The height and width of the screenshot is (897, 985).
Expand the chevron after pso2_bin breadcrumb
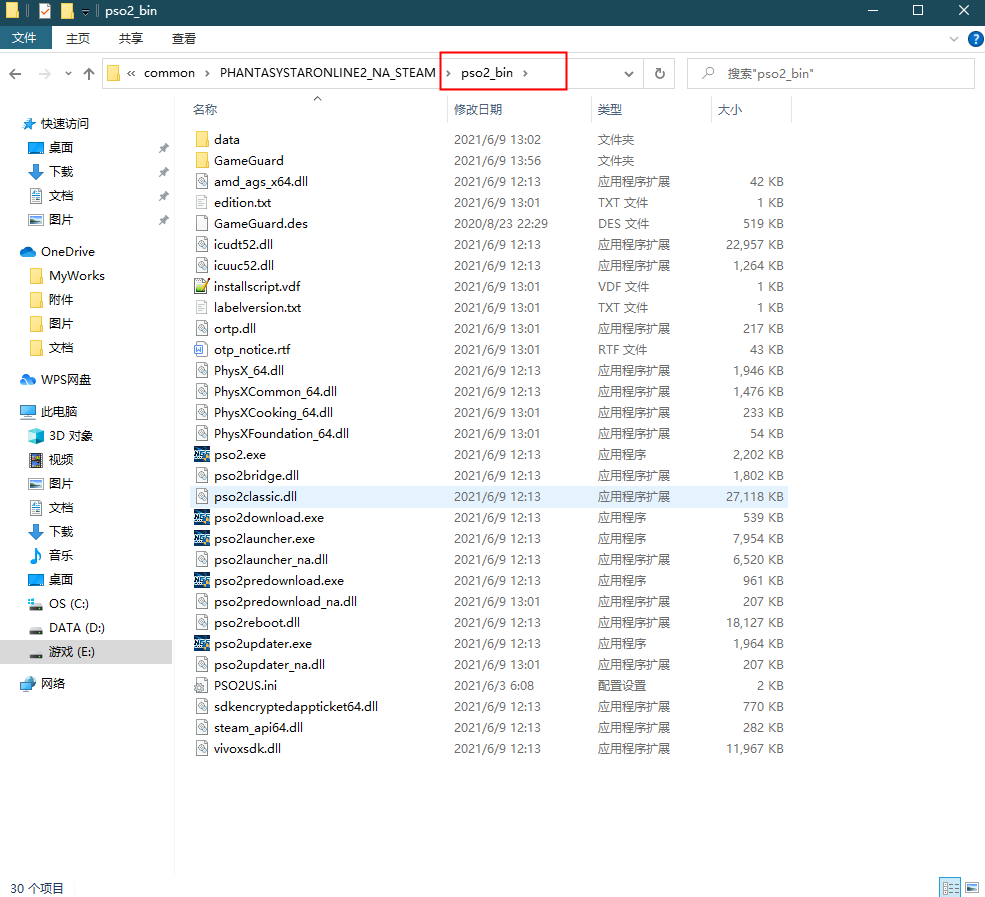click(x=525, y=73)
